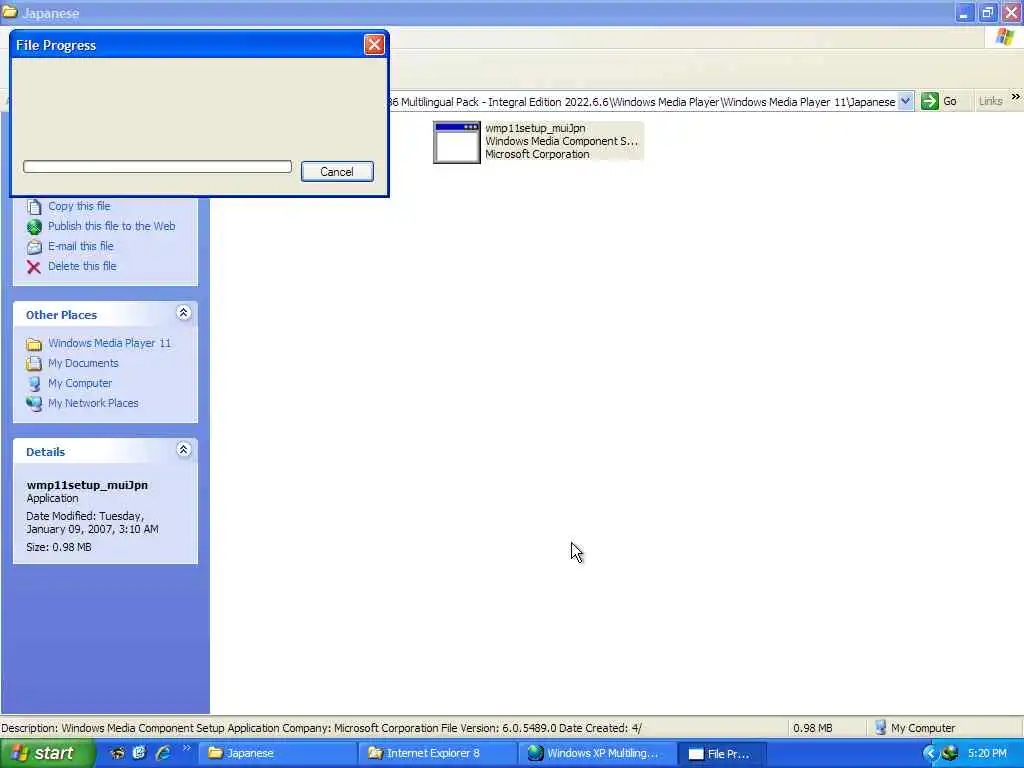
Task: Close the File Progress dialog
Action: (374, 44)
